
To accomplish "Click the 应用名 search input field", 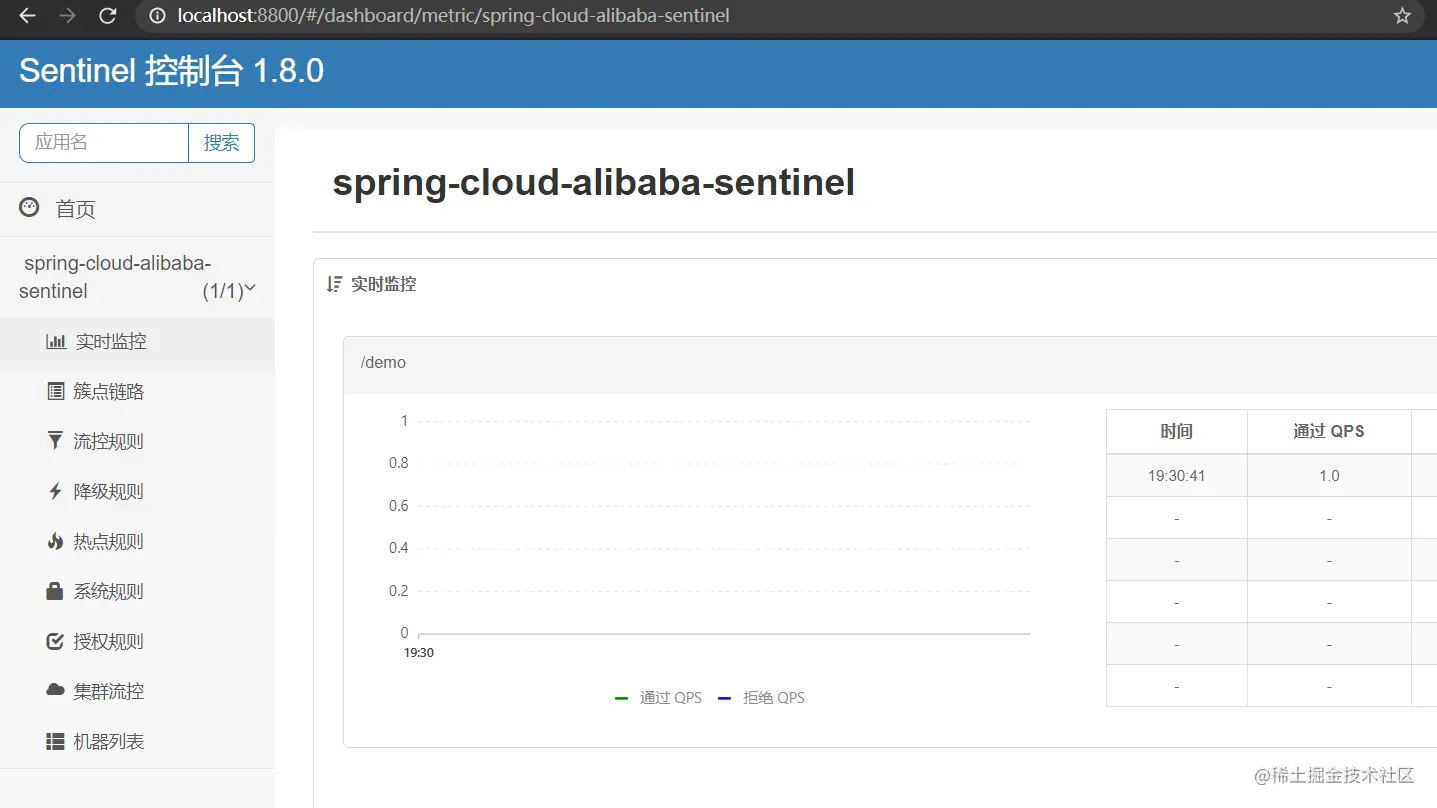I will coord(104,143).
